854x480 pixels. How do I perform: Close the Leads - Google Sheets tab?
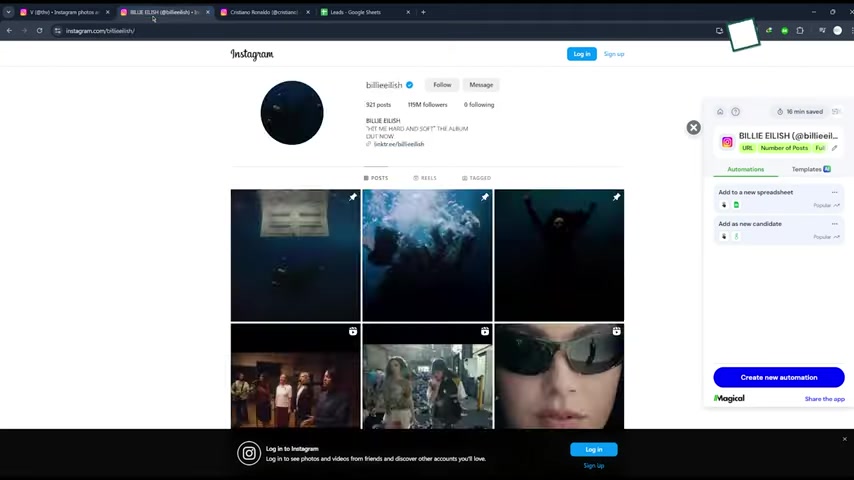[x=408, y=12]
